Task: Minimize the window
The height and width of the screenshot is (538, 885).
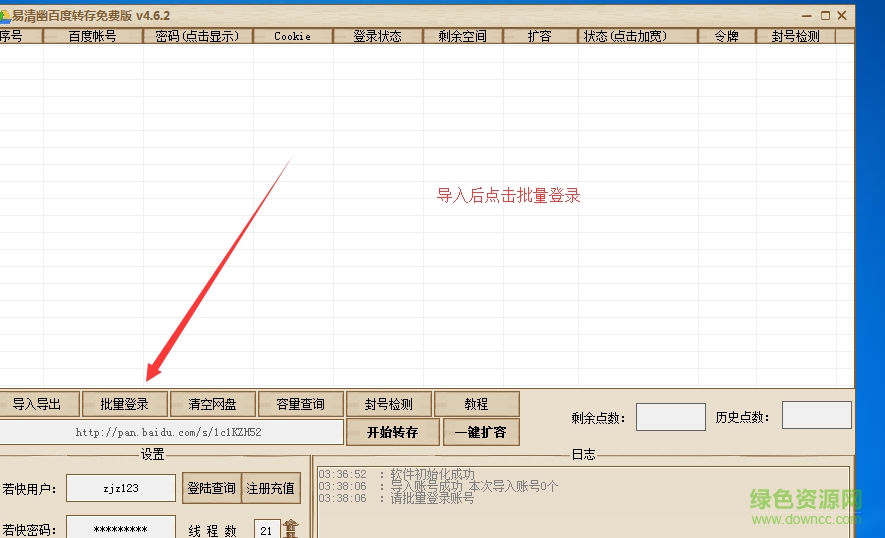Action: (807, 16)
